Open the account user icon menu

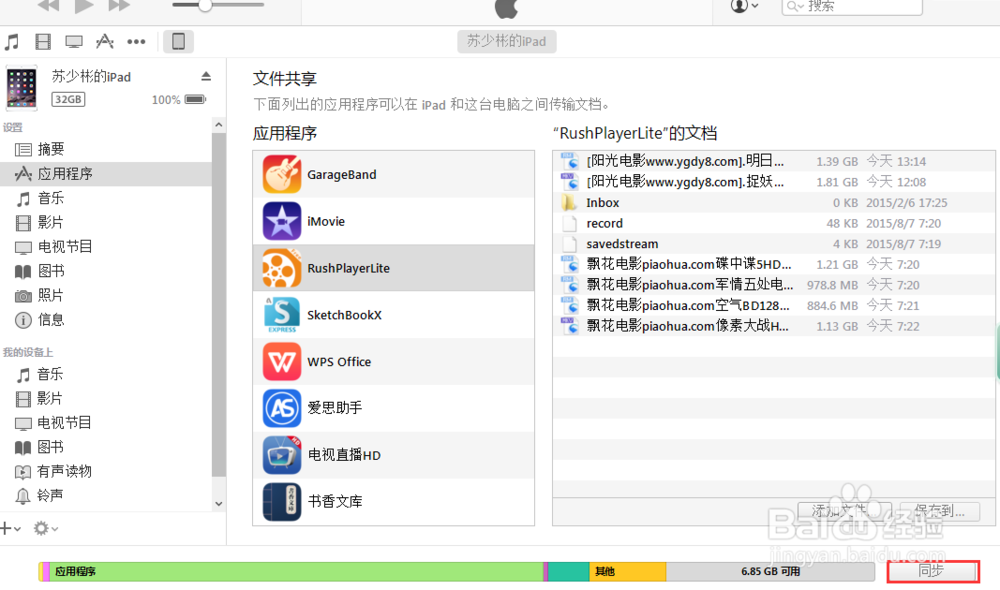[744, 6]
